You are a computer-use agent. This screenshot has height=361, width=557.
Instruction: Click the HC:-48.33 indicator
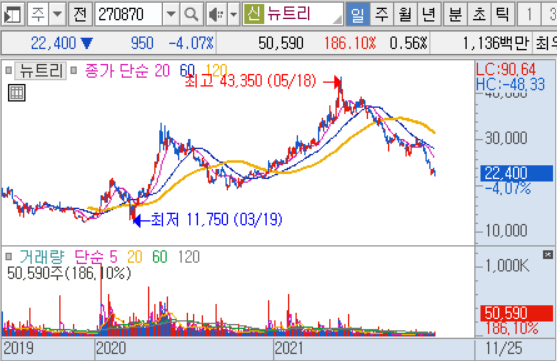point(510,85)
